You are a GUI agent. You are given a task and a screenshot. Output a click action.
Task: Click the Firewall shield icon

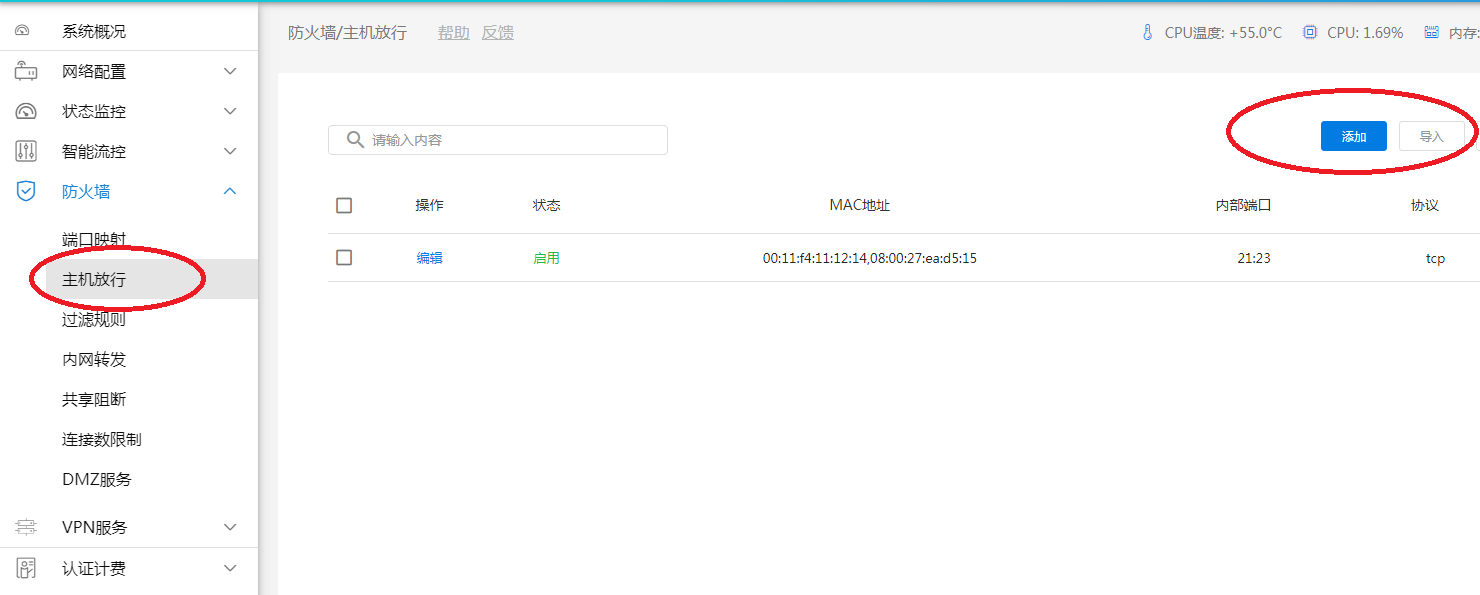26,192
